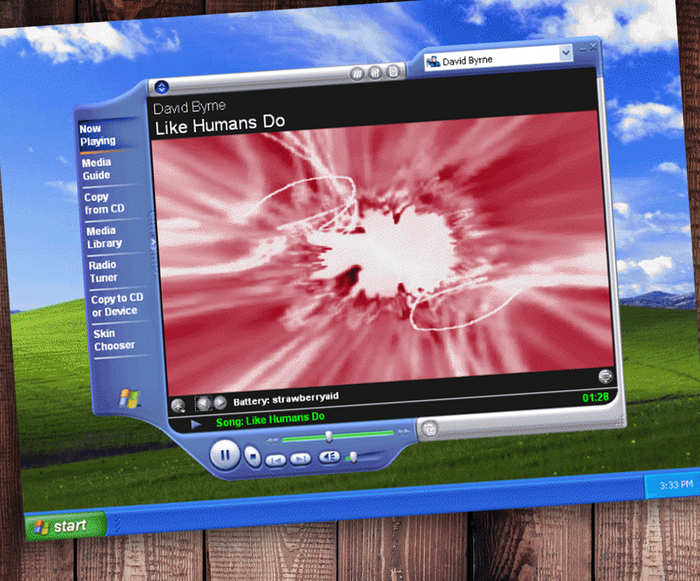Image resolution: width=700 pixels, height=581 pixels.
Task: Open the Media Guide tab
Action: (96, 169)
